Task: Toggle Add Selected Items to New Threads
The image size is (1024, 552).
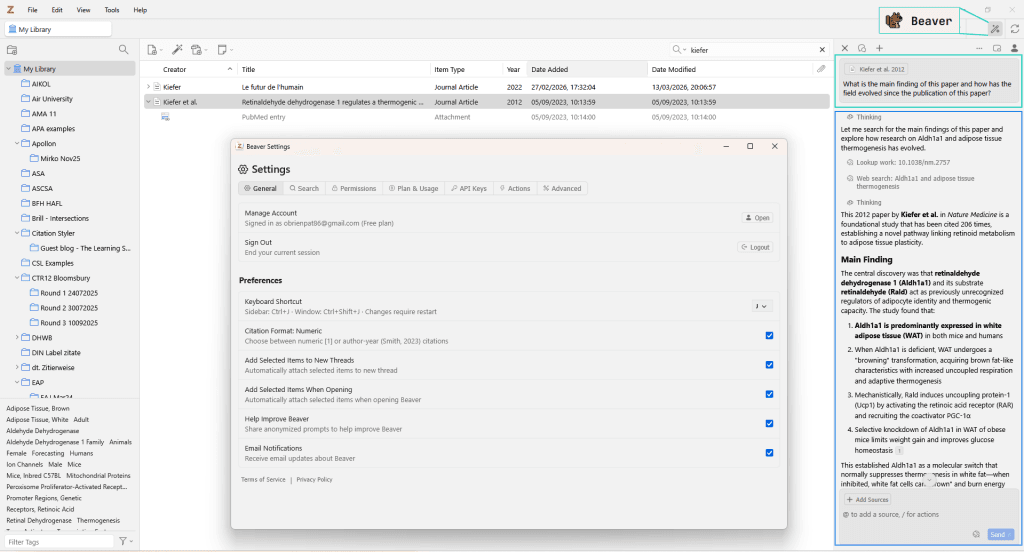Action: point(769,365)
